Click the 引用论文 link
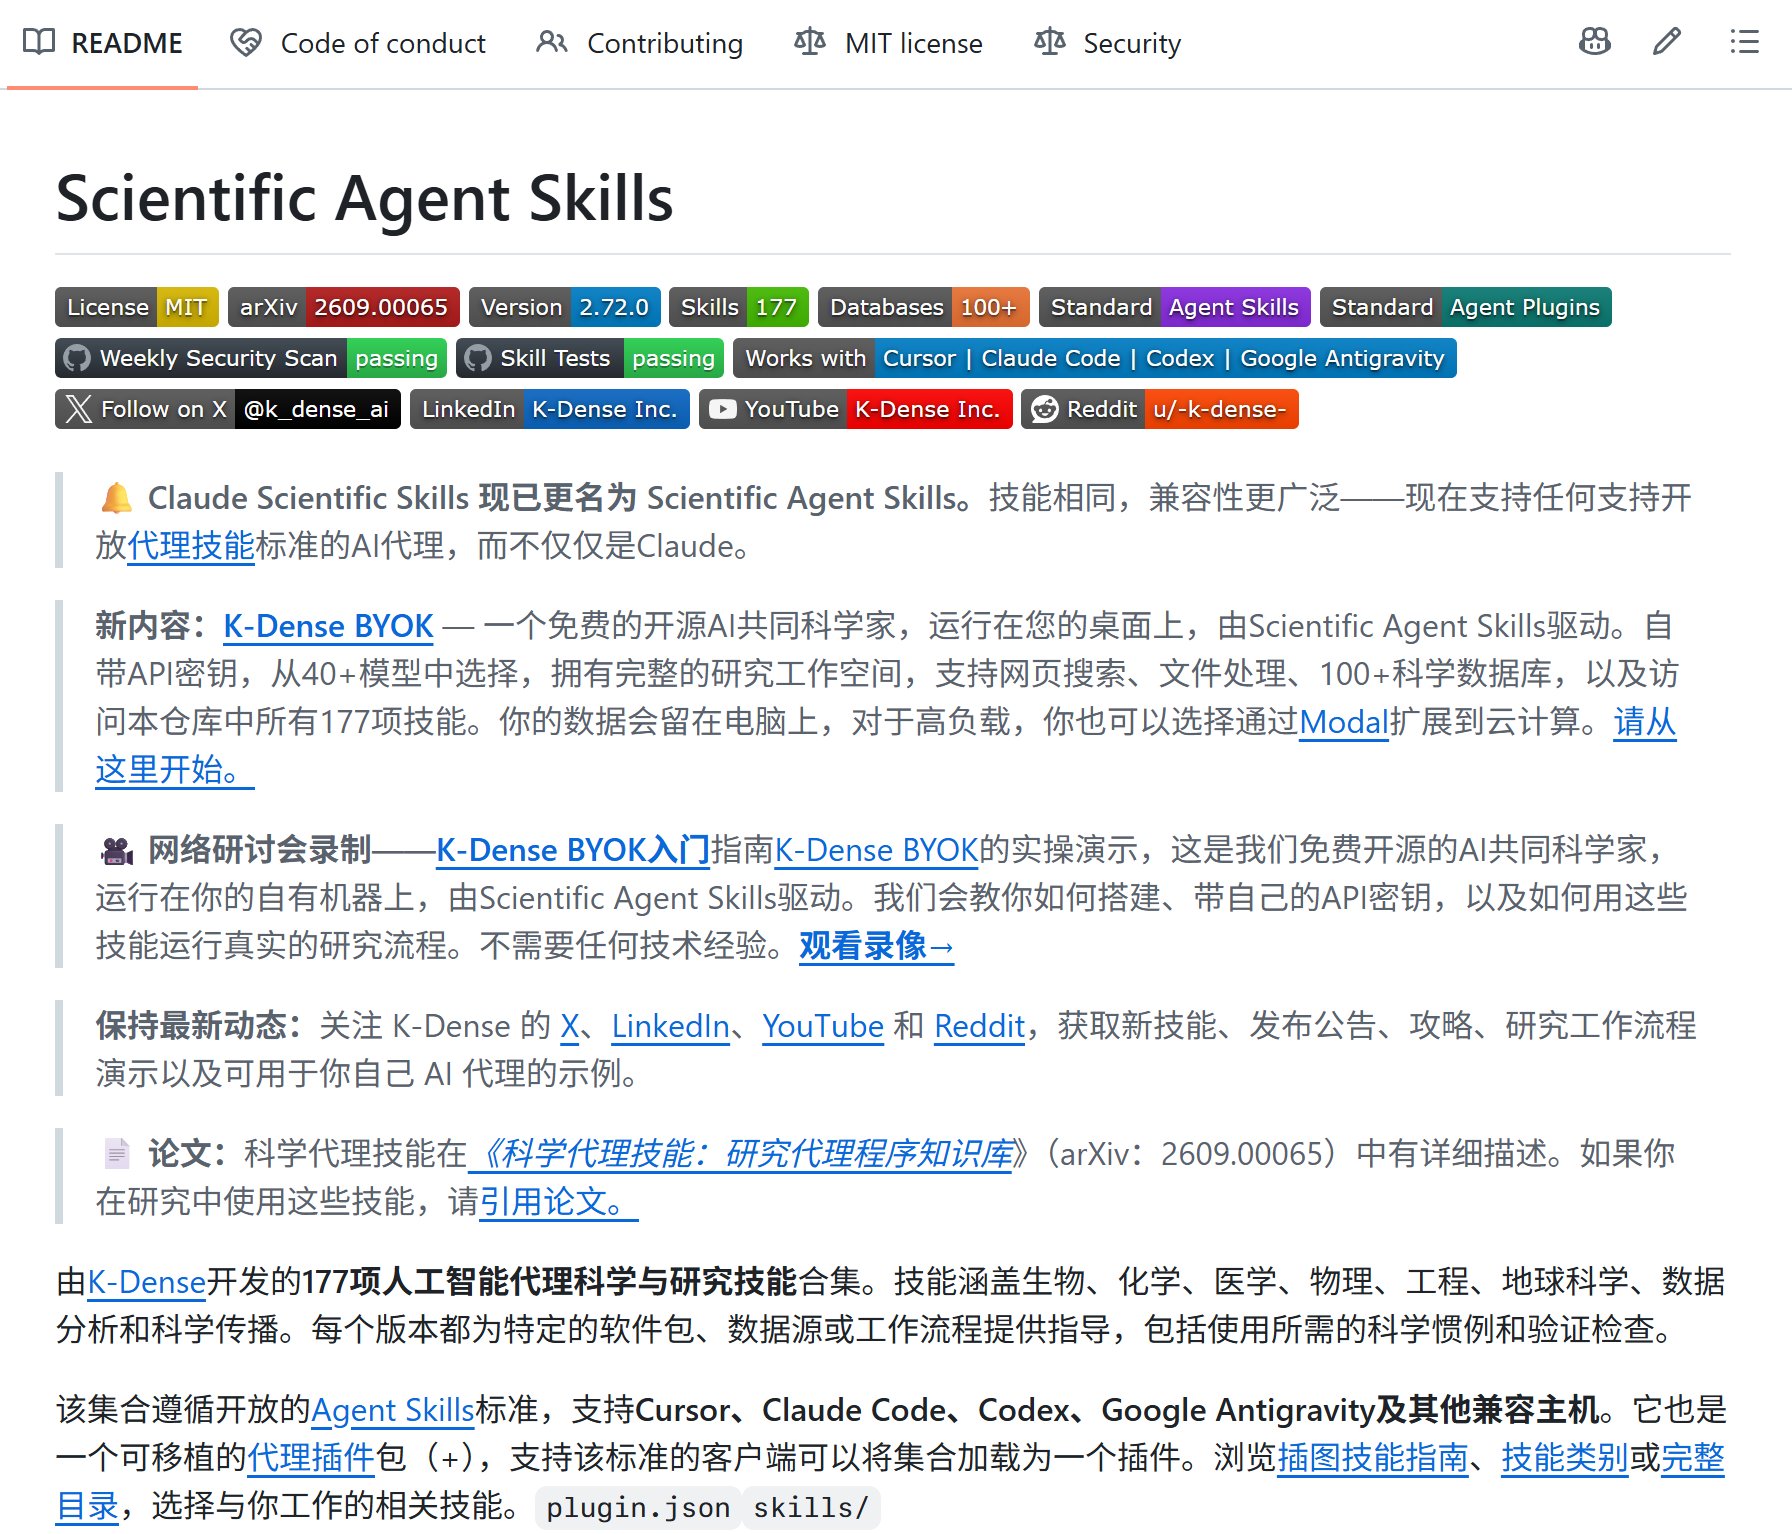This screenshot has height=1534, width=1792. click(559, 1202)
